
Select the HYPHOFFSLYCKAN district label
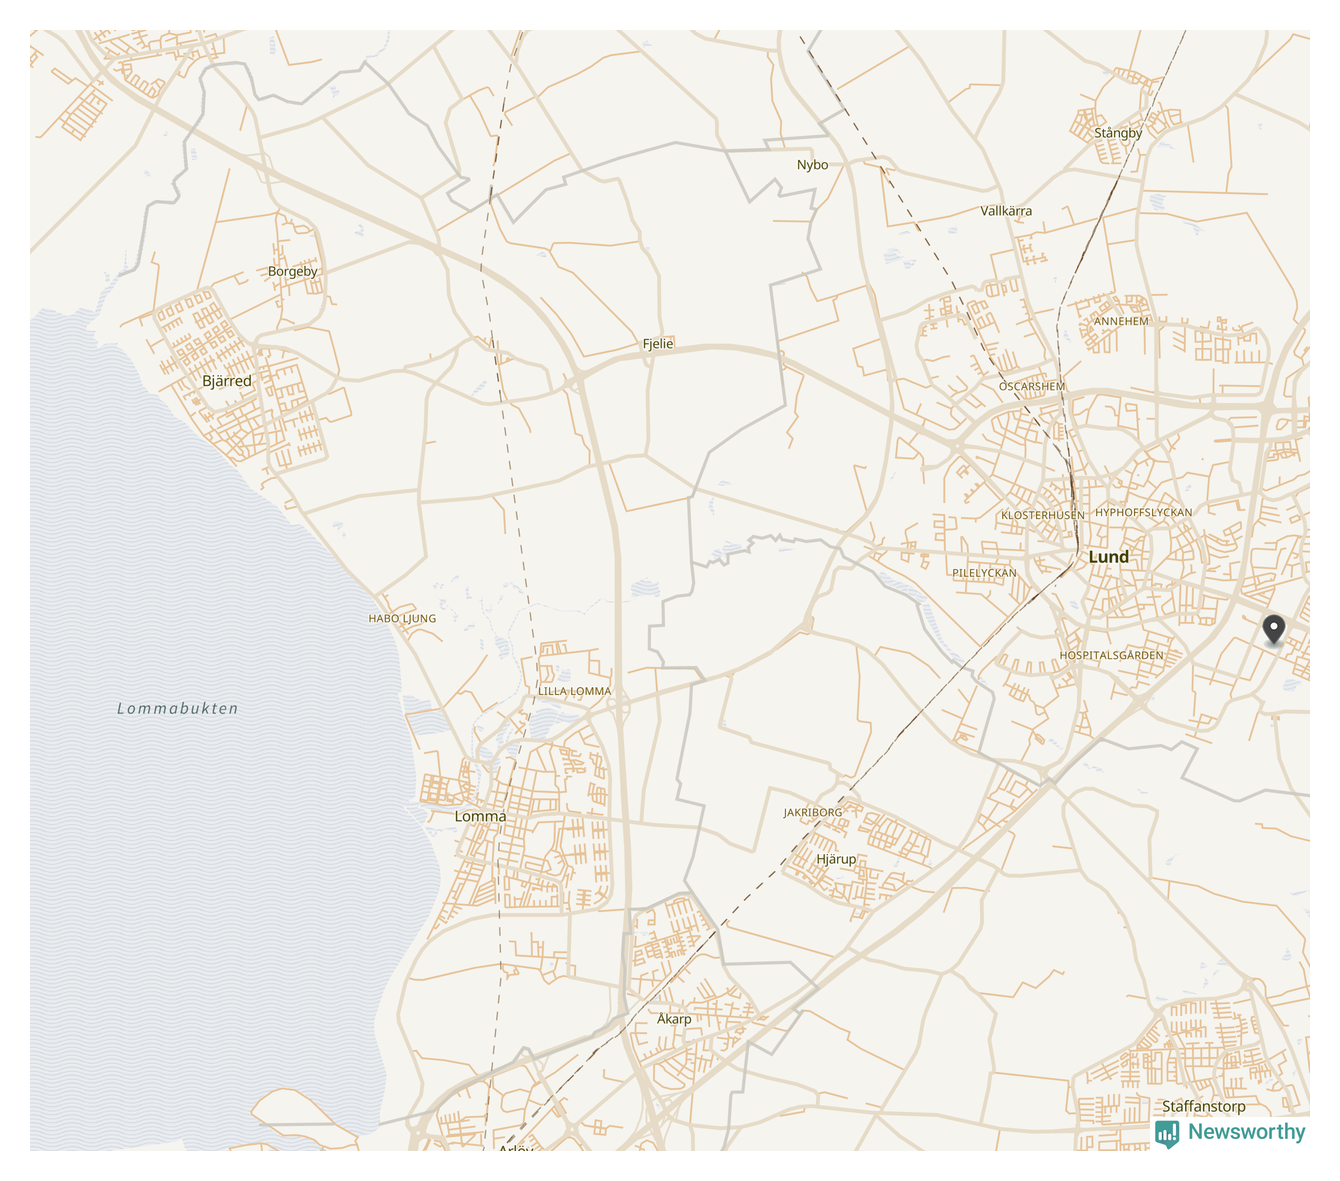coord(1143,512)
